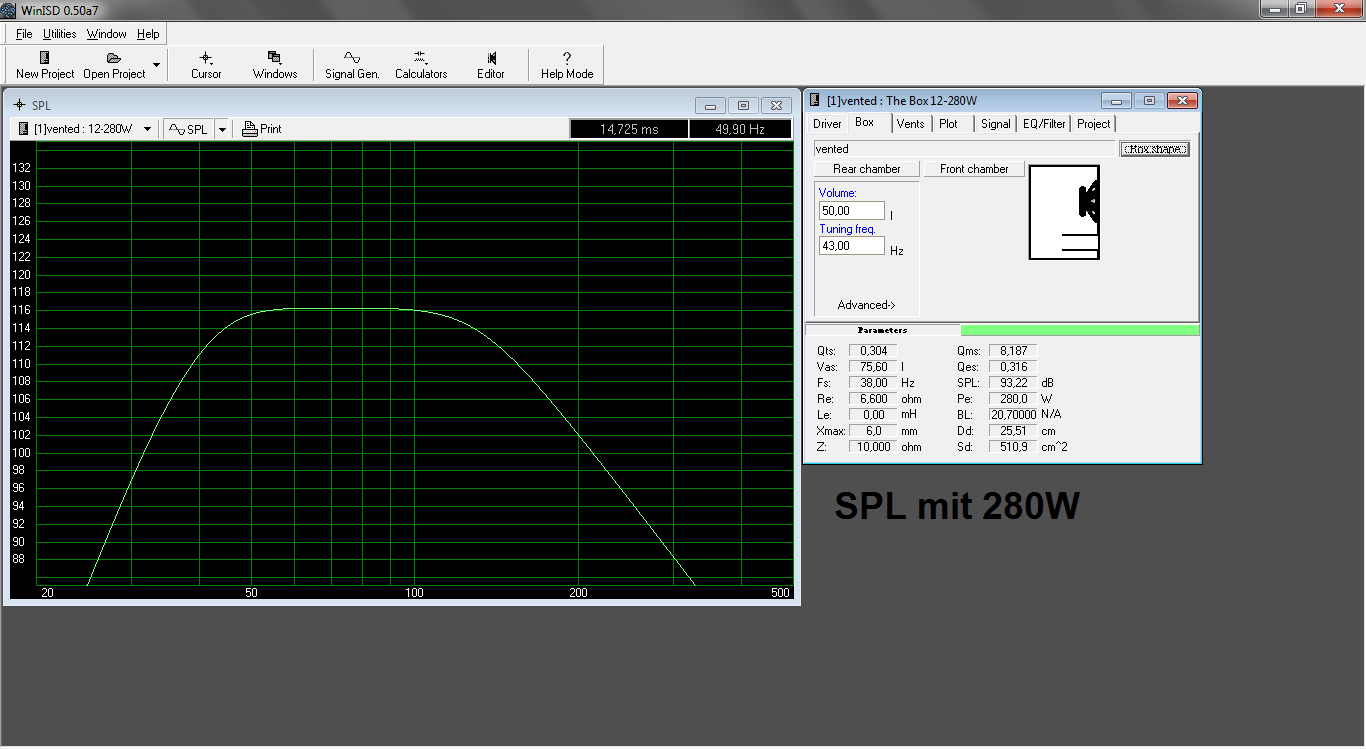Click the New Project toolbar icon
Screen dimensions: 1366x749
(x=45, y=59)
